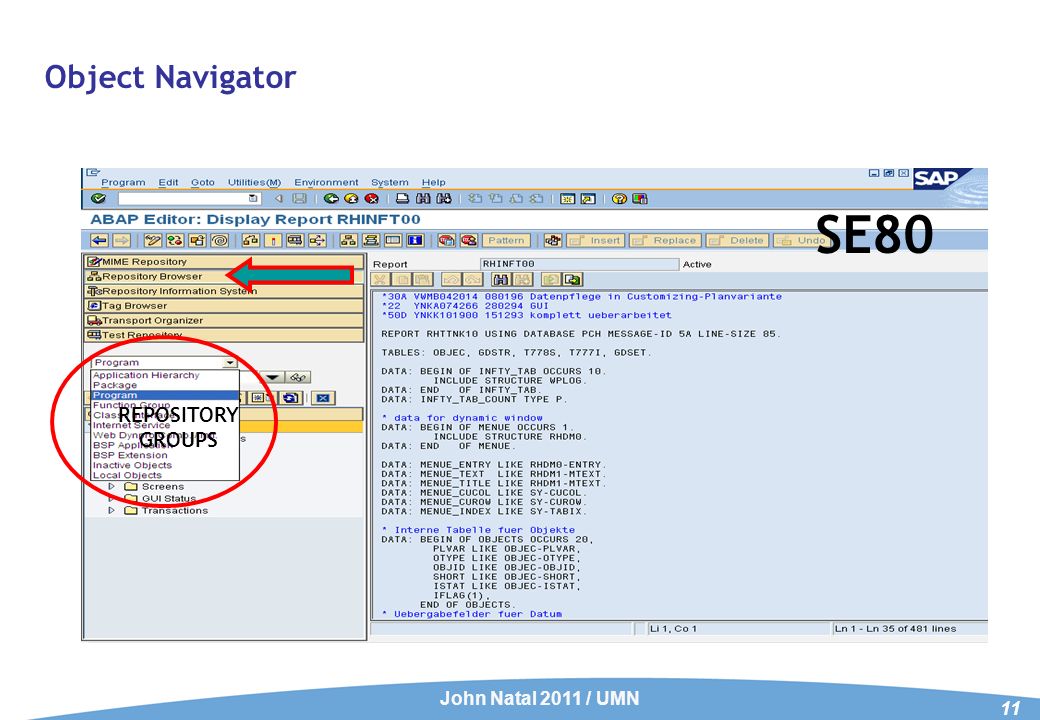The width and height of the screenshot is (1040, 720).
Task: Click the refresh object list icon
Action: click(291, 398)
